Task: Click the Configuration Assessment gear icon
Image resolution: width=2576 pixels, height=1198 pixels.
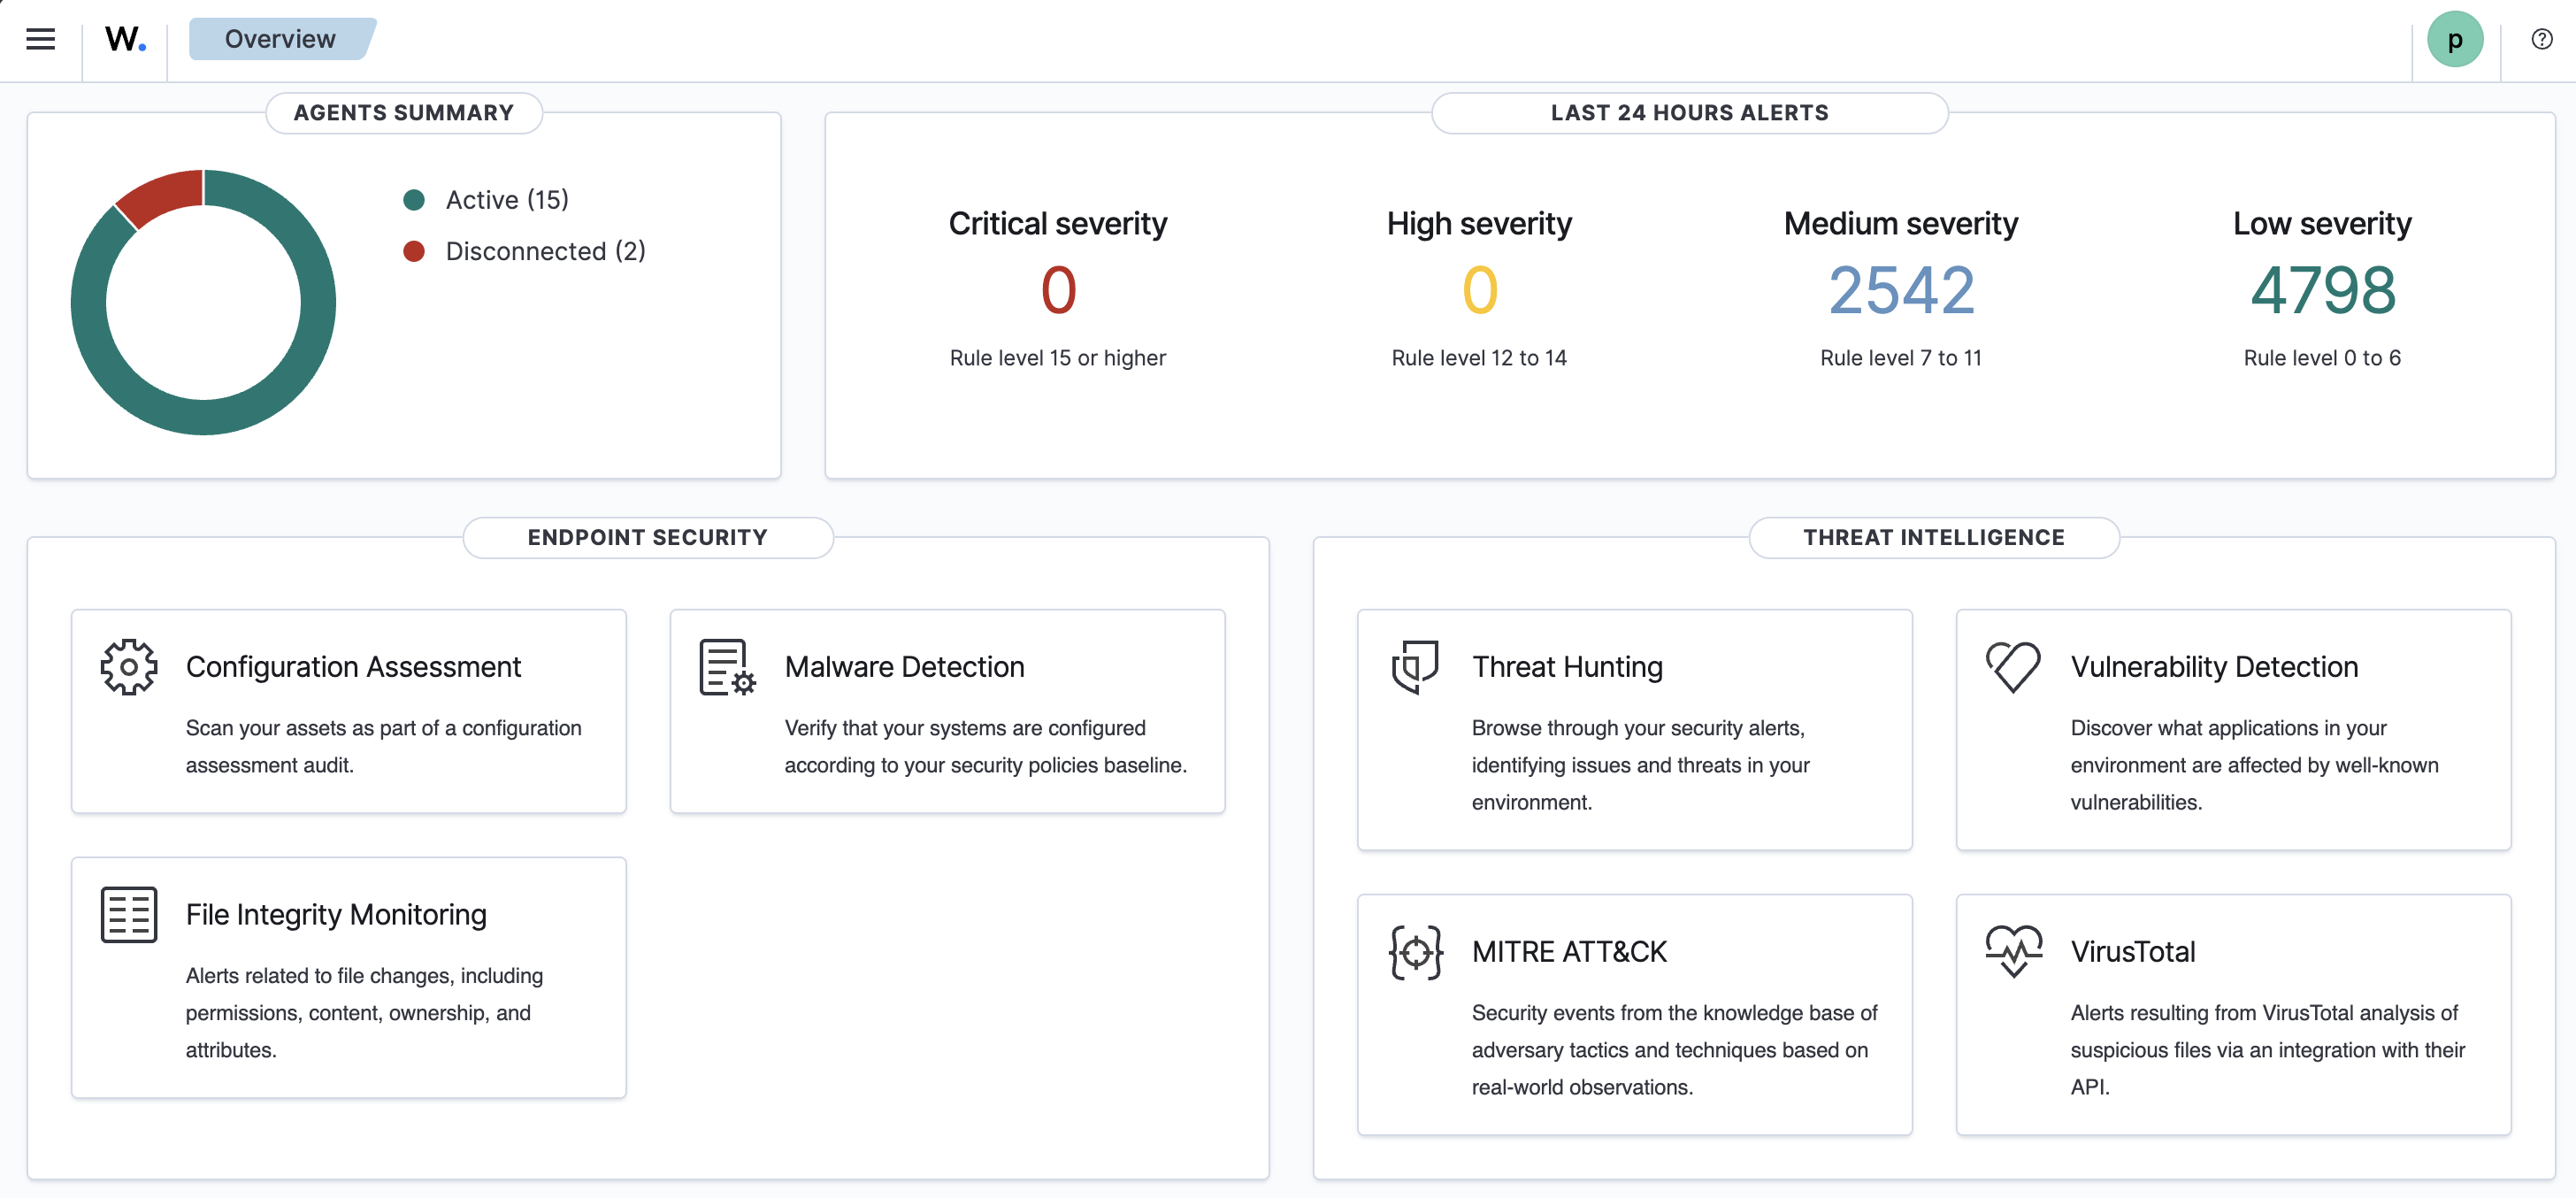Action: (129, 667)
